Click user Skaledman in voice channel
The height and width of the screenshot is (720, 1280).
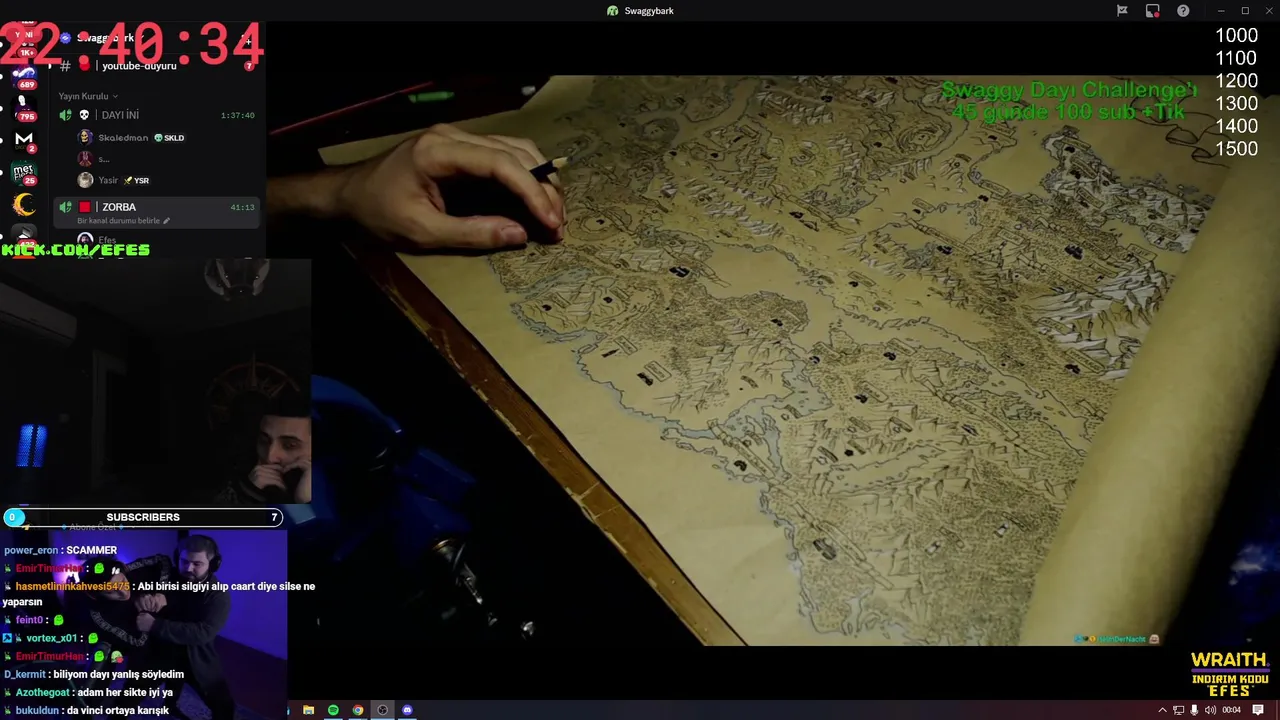pyautogui.click(x=123, y=137)
